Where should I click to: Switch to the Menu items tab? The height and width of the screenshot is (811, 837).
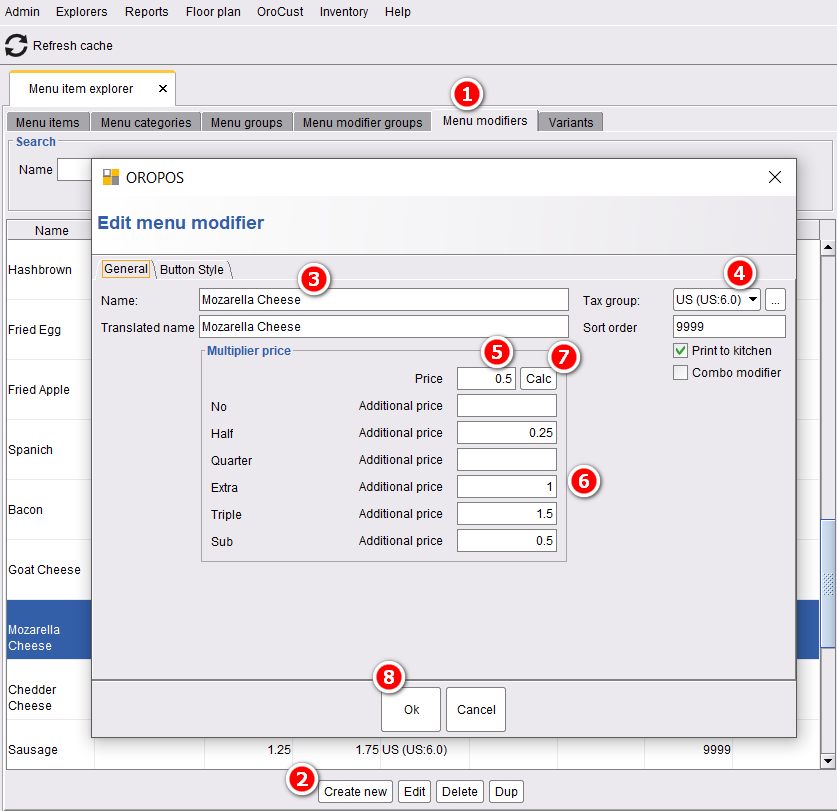(x=48, y=122)
